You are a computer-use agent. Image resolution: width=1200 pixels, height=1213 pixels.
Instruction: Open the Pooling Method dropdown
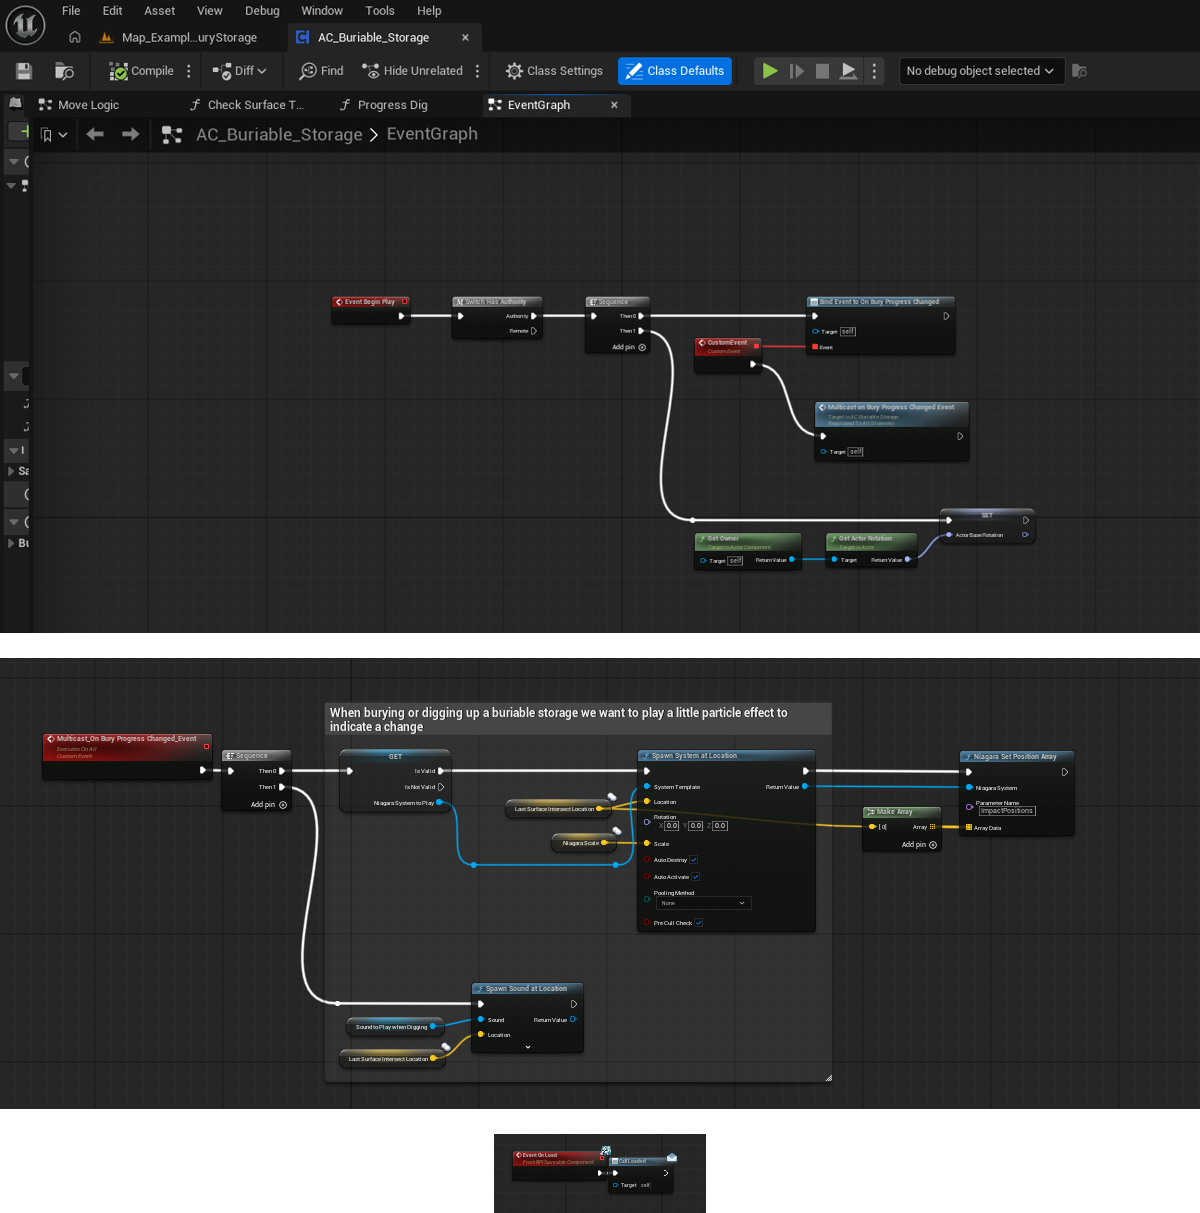(x=703, y=903)
